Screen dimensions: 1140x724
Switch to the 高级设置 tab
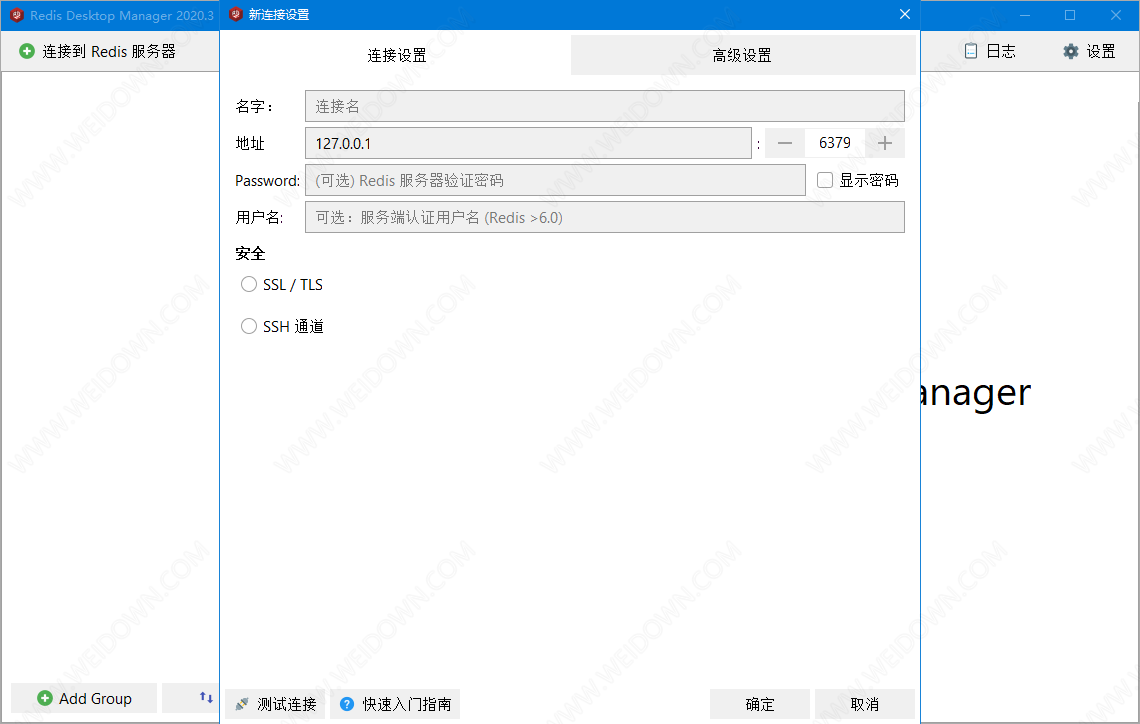[x=742, y=55]
